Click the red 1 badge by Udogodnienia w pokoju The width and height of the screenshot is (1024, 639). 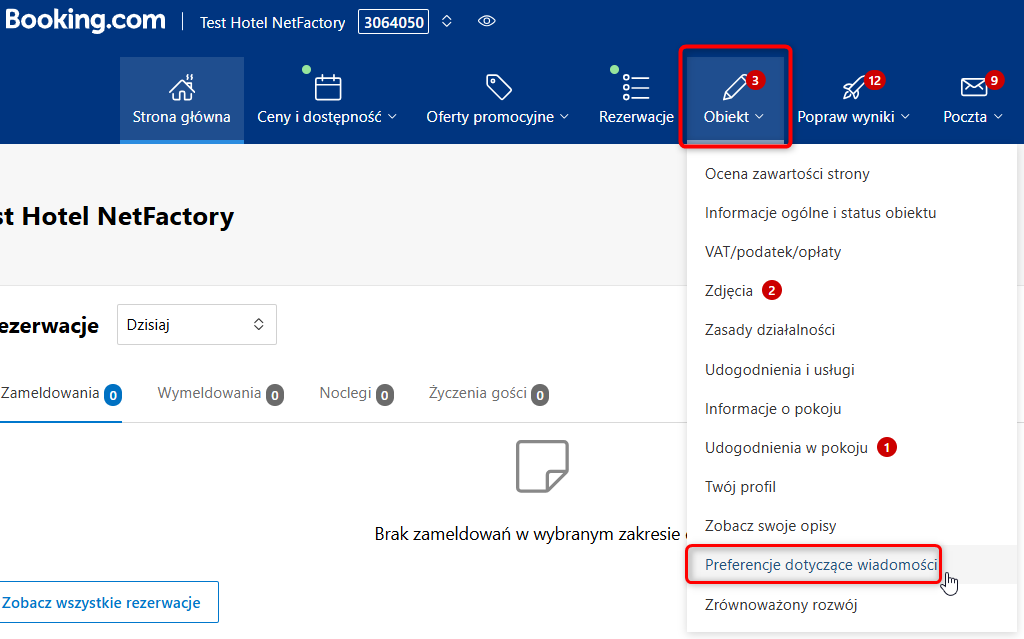(886, 448)
